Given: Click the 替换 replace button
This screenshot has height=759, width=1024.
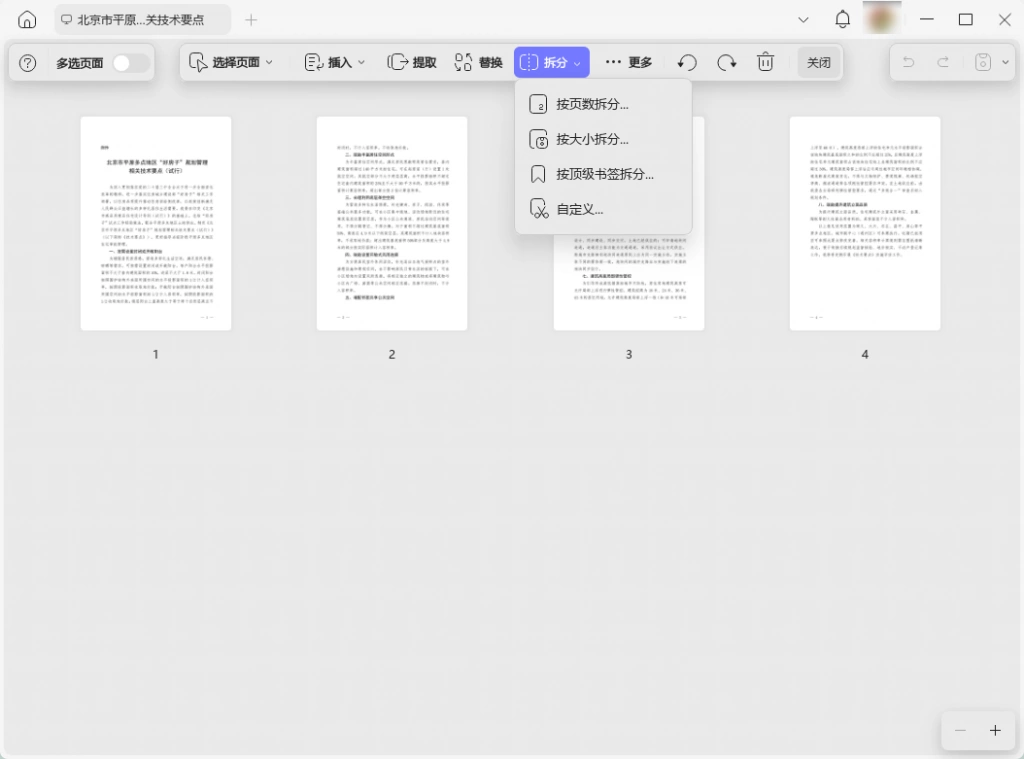Looking at the screenshot, I should [479, 62].
